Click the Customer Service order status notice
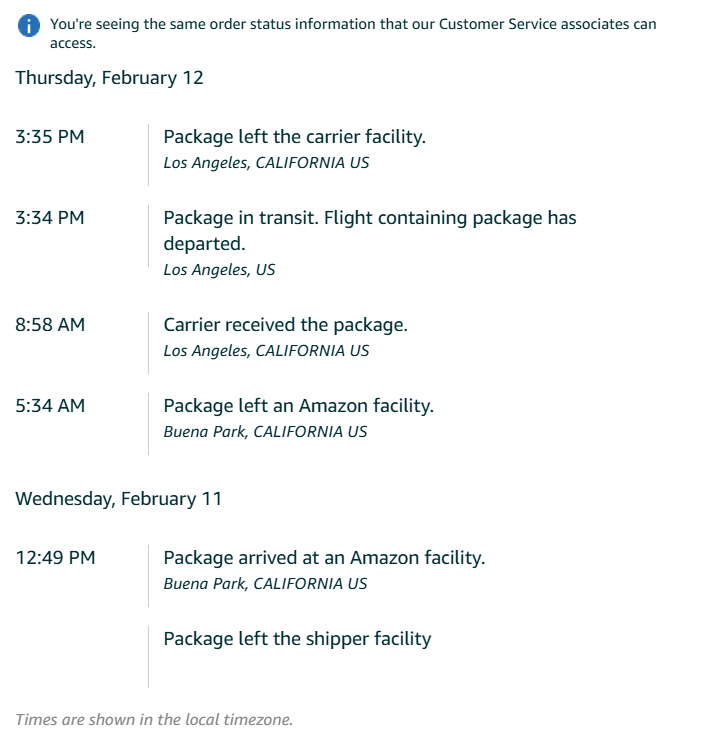This screenshot has width=725, height=735. (x=353, y=34)
